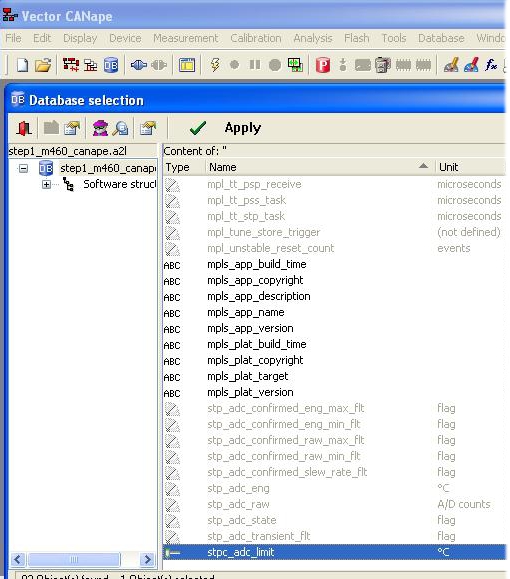Viewport: 510px width, 579px height.
Task: Click the Apply text button
Action: tap(243, 128)
